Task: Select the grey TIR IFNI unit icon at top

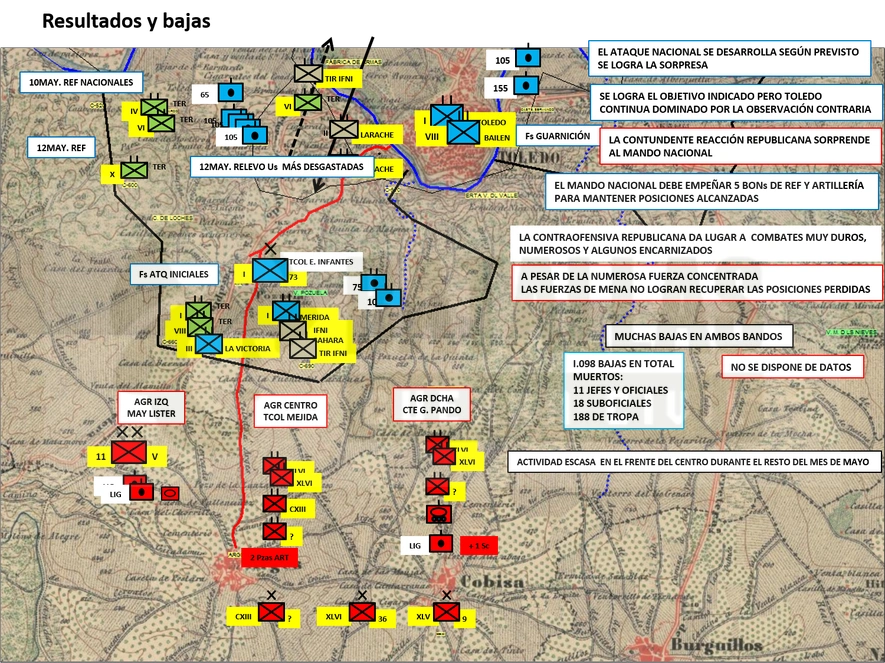Action: point(308,73)
